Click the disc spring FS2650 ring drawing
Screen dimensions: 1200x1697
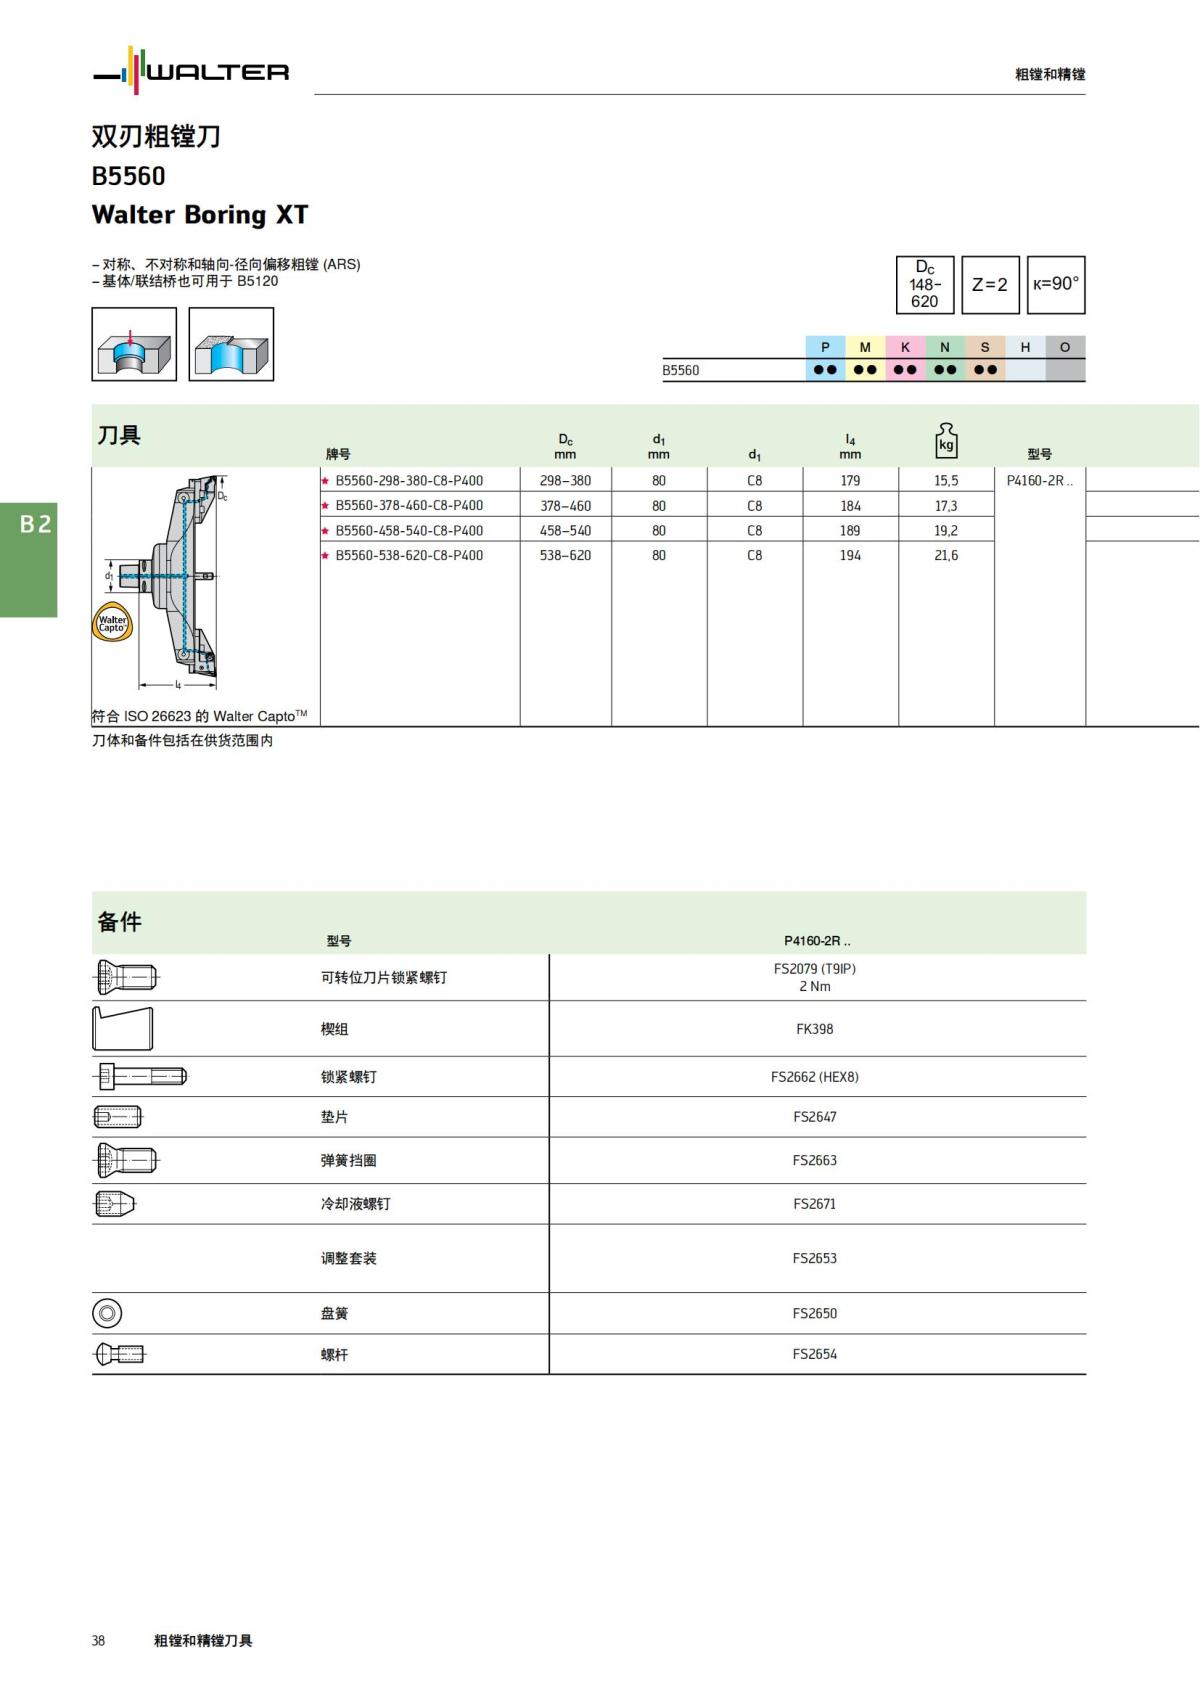click(107, 1313)
